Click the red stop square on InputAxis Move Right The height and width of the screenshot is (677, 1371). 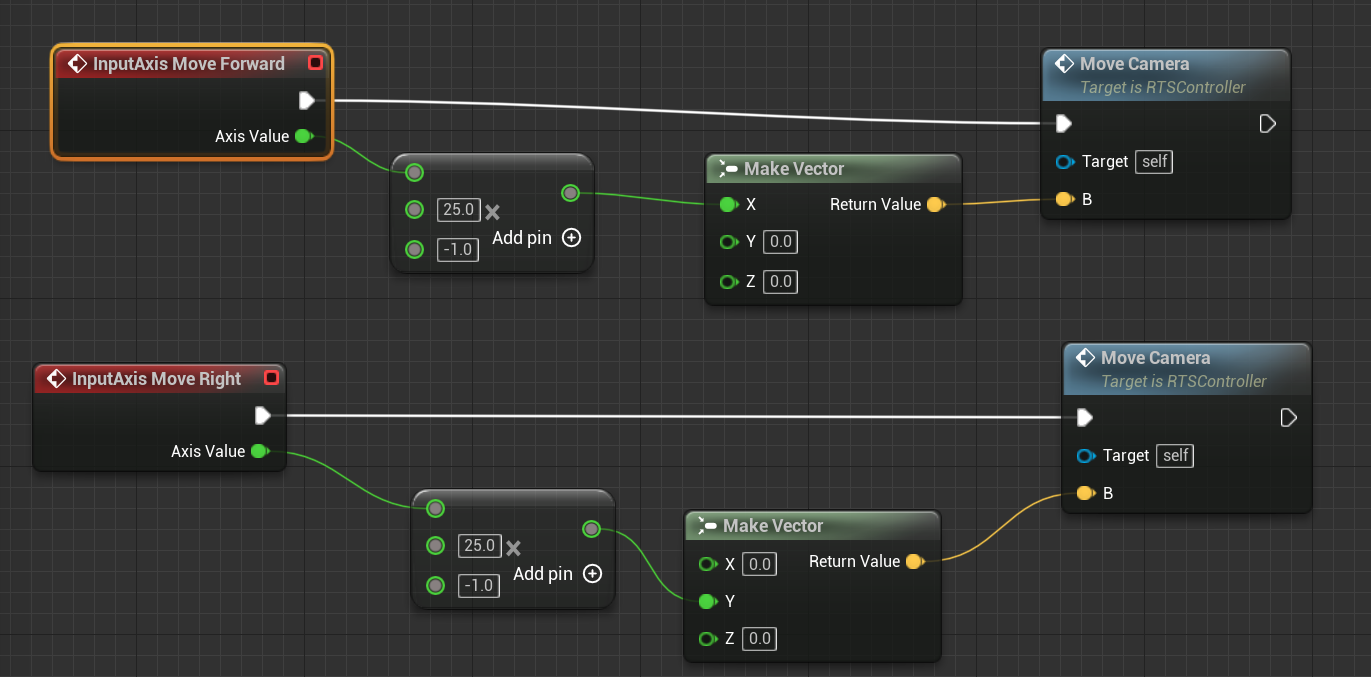(x=271, y=378)
